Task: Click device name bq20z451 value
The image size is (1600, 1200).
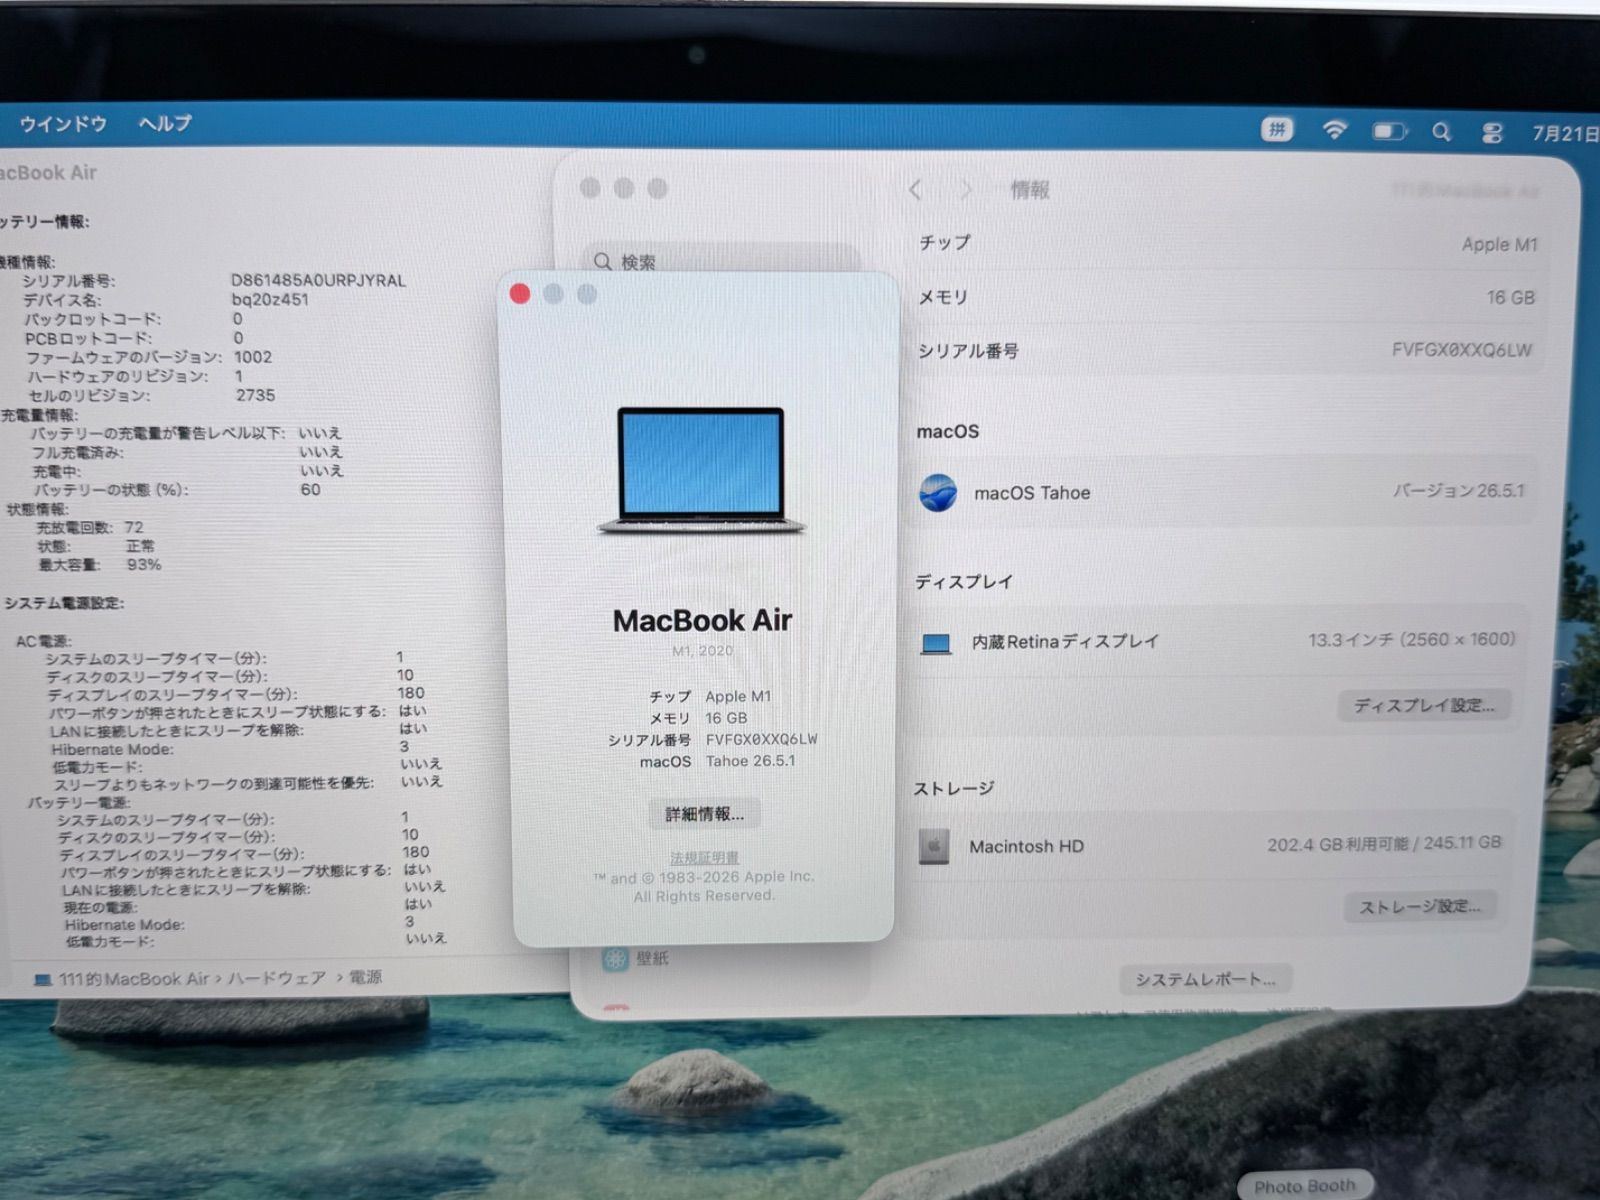Action: 270,300
